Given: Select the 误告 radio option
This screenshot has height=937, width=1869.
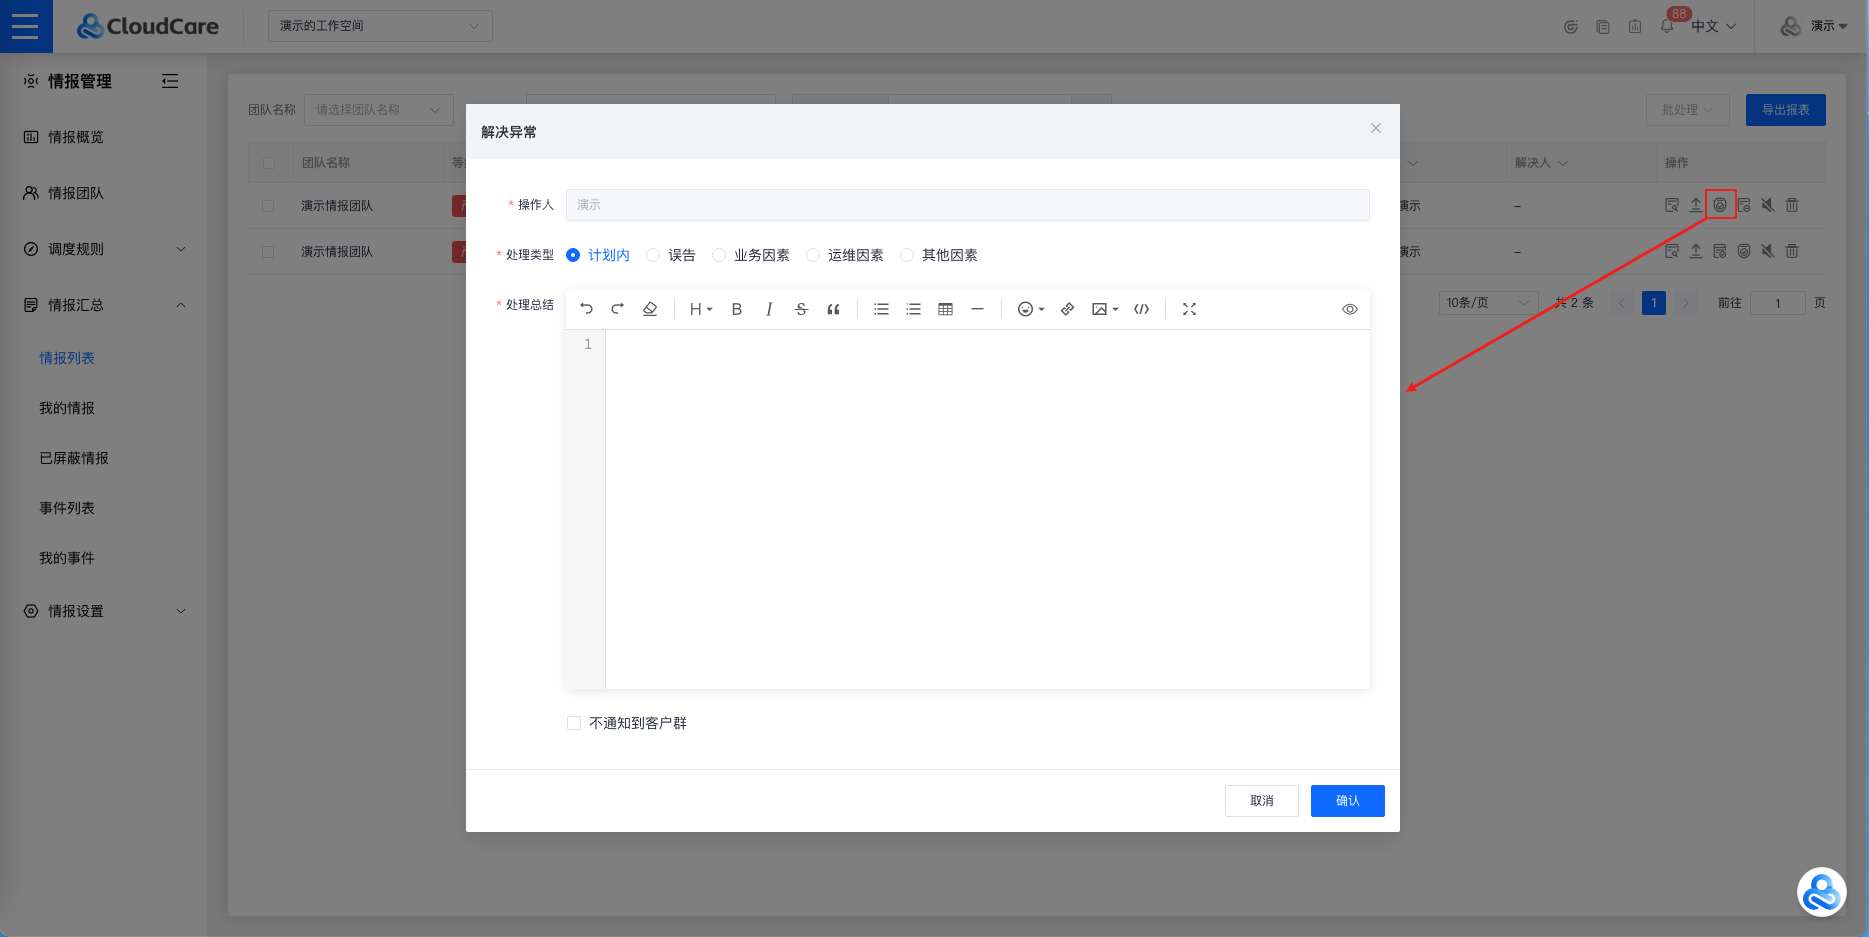Looking at the screenshot, I should click(x=654, y=255).
